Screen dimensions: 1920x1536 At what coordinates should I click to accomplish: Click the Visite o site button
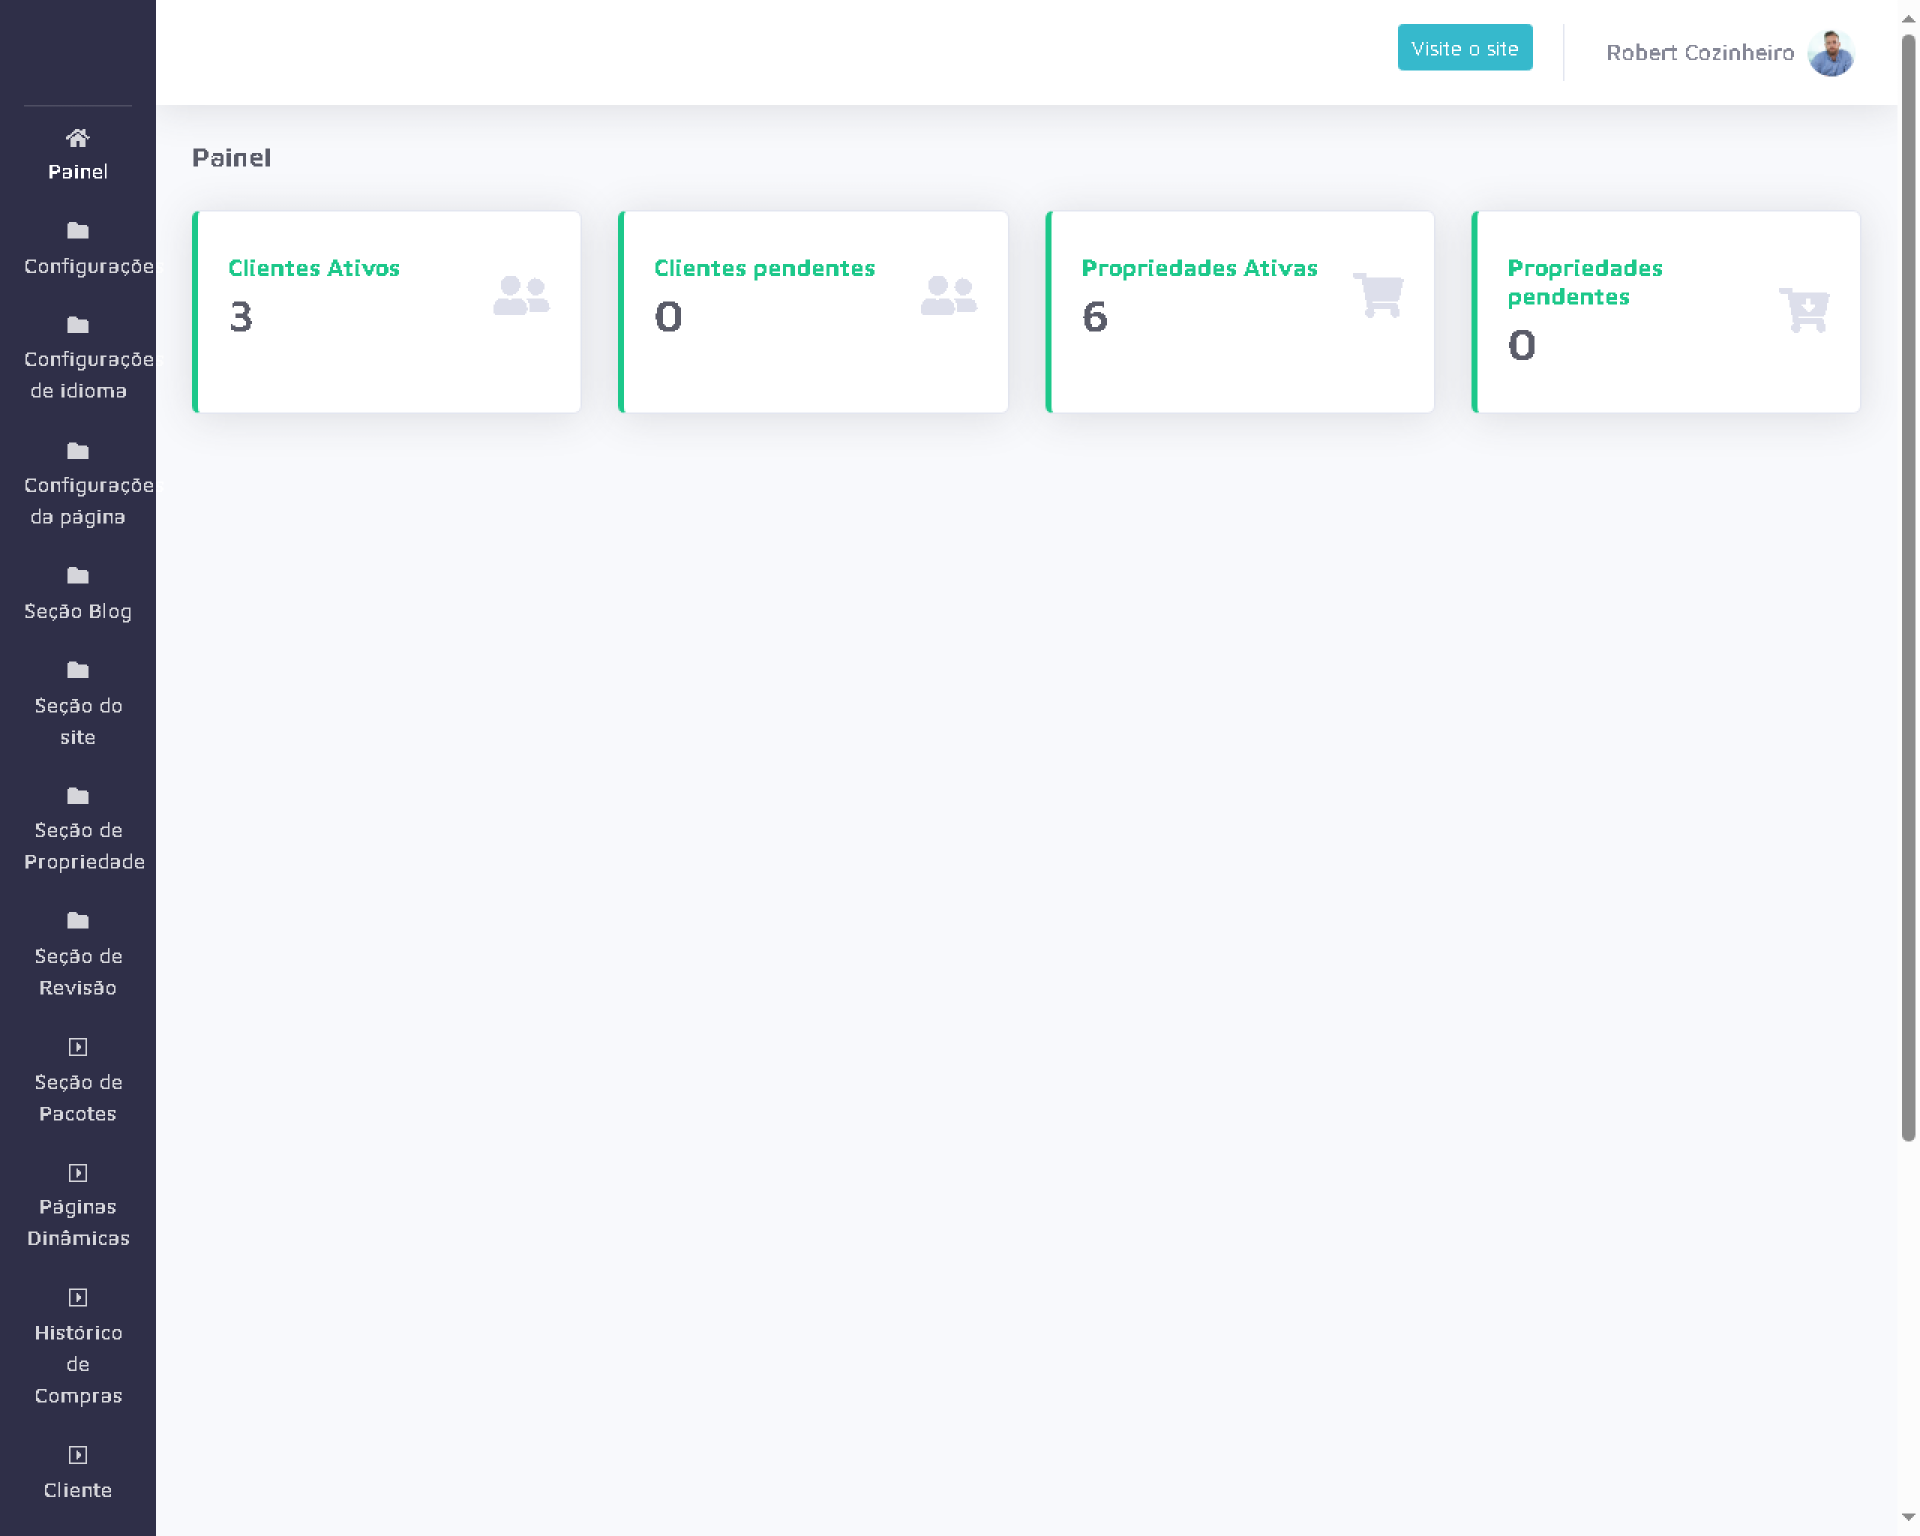click(1464, 48)
